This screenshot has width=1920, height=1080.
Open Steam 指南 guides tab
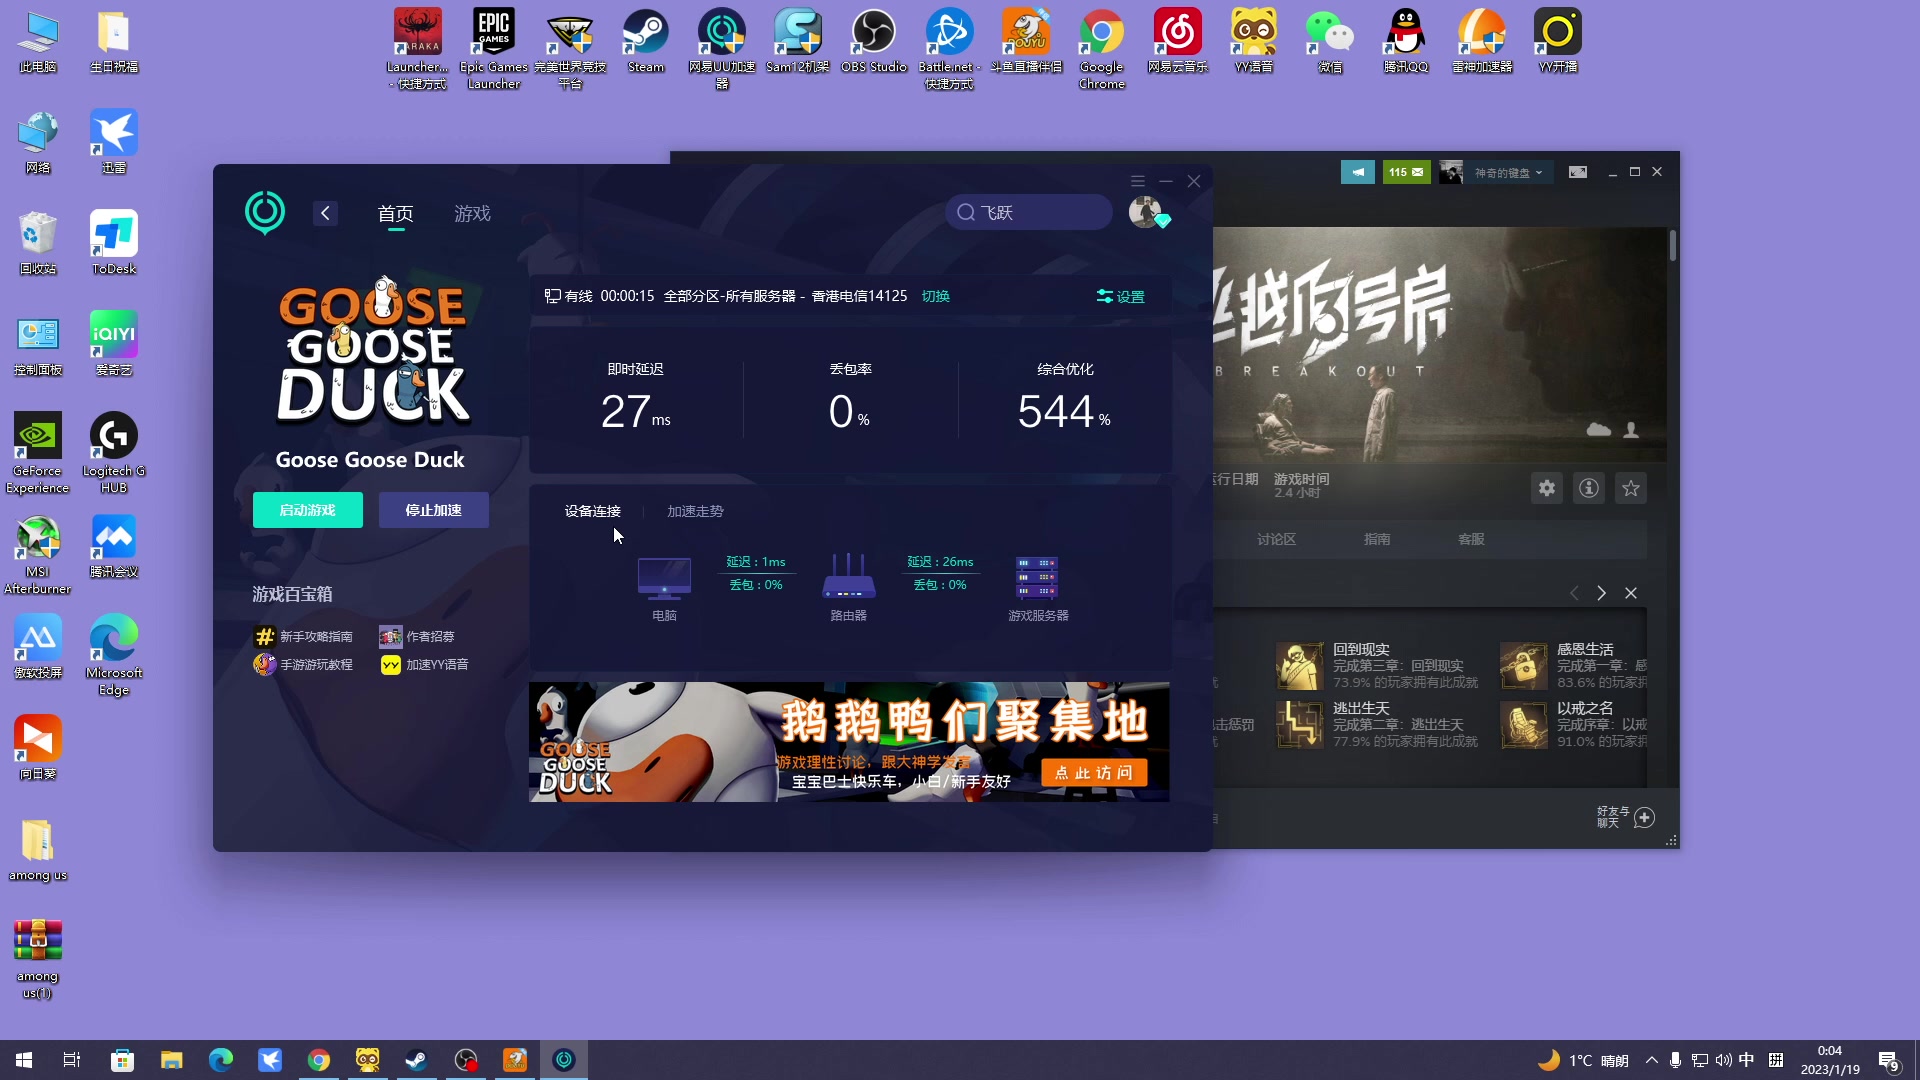pyautogui.click(x=1377, y=539)
